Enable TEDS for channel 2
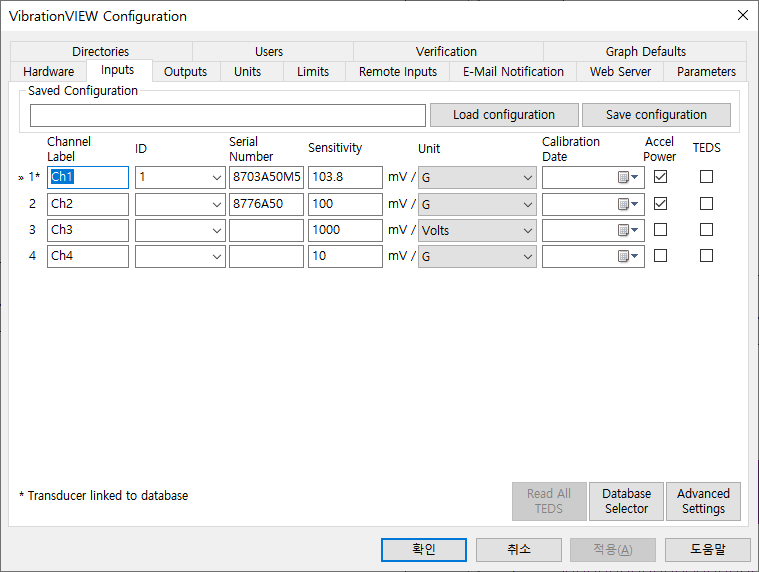The width and height of the screenshot is (759, 572). pyautogui.click(x=706, y=204)
